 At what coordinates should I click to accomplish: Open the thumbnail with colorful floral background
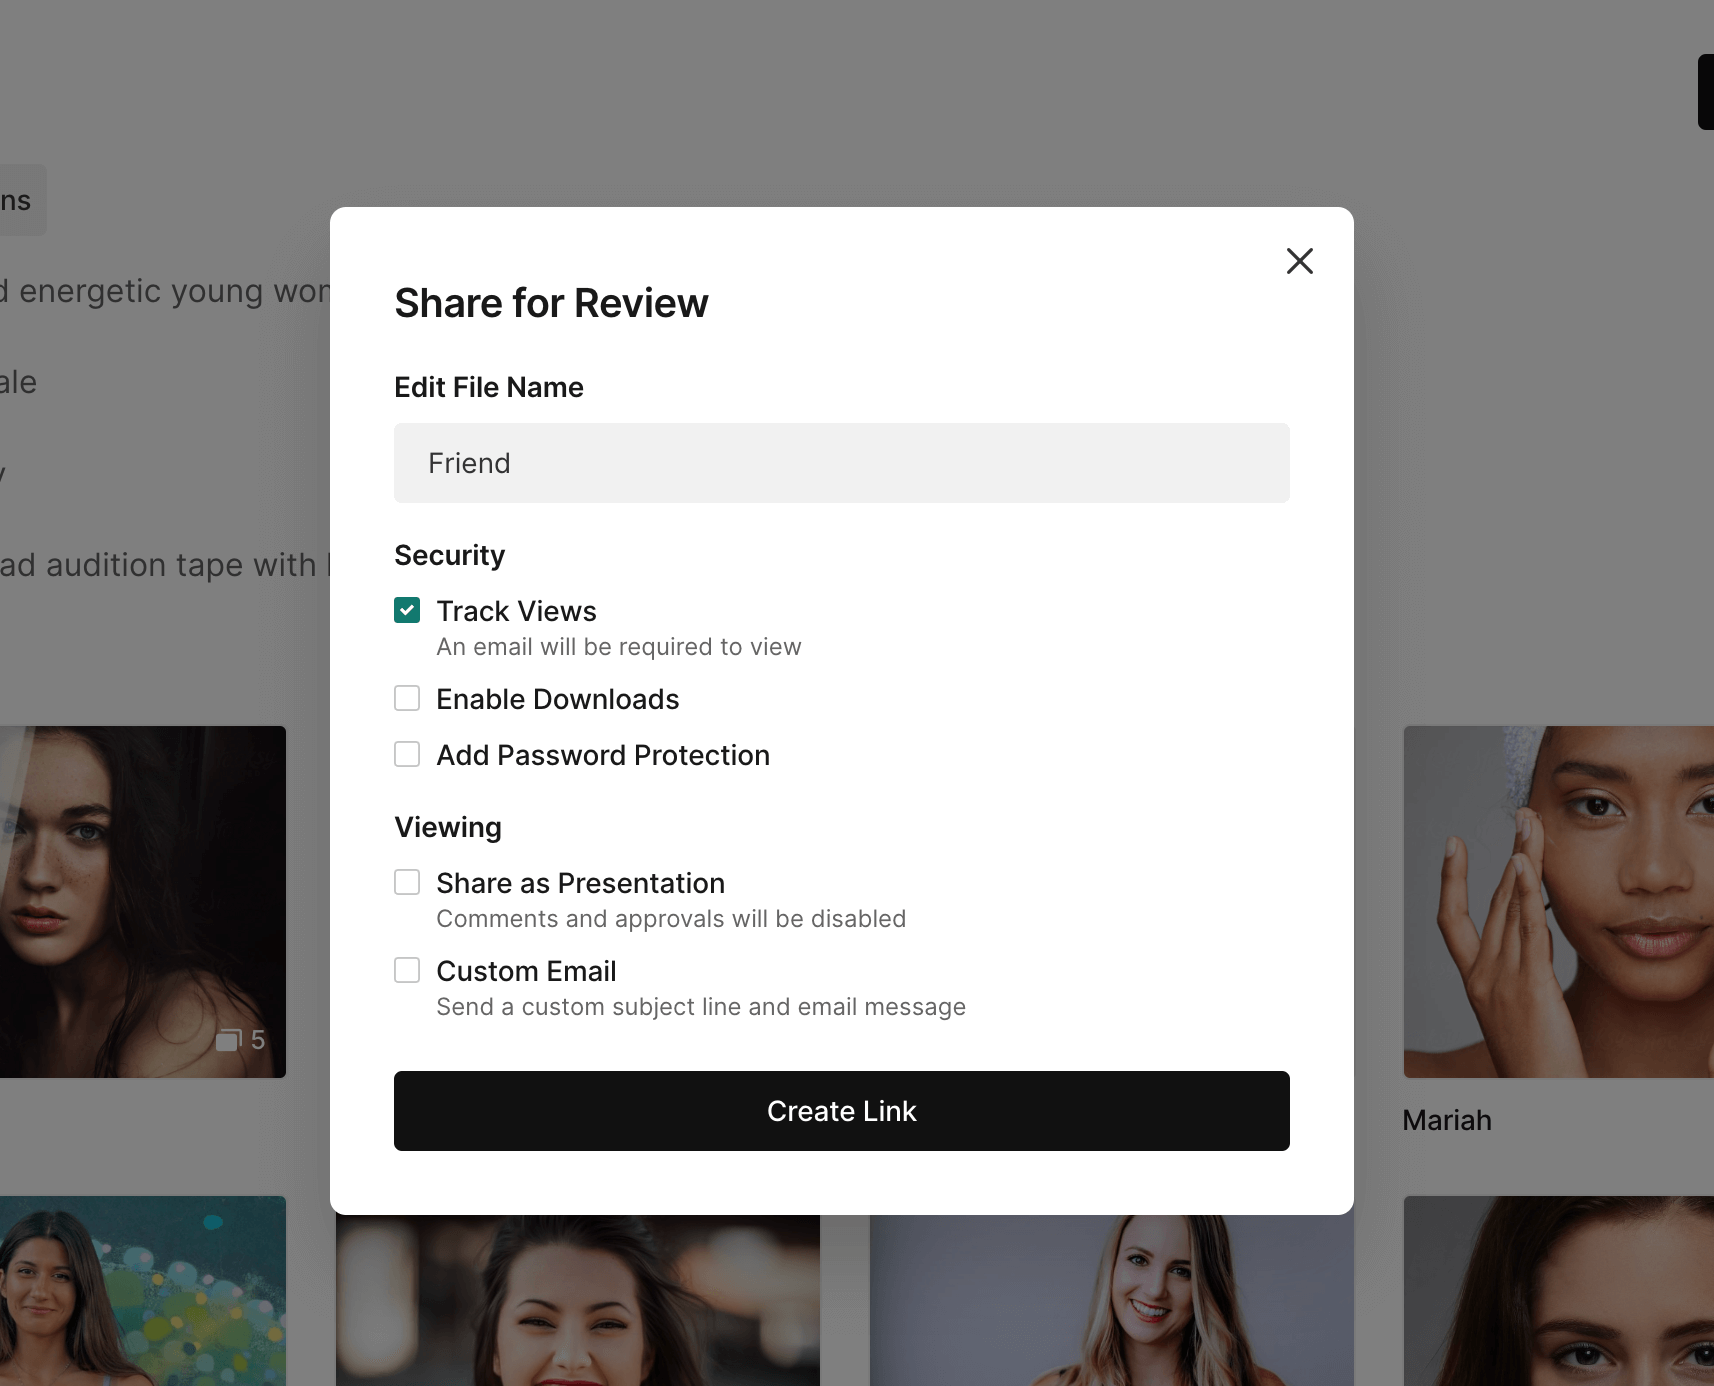click(x=142, y=1290)
